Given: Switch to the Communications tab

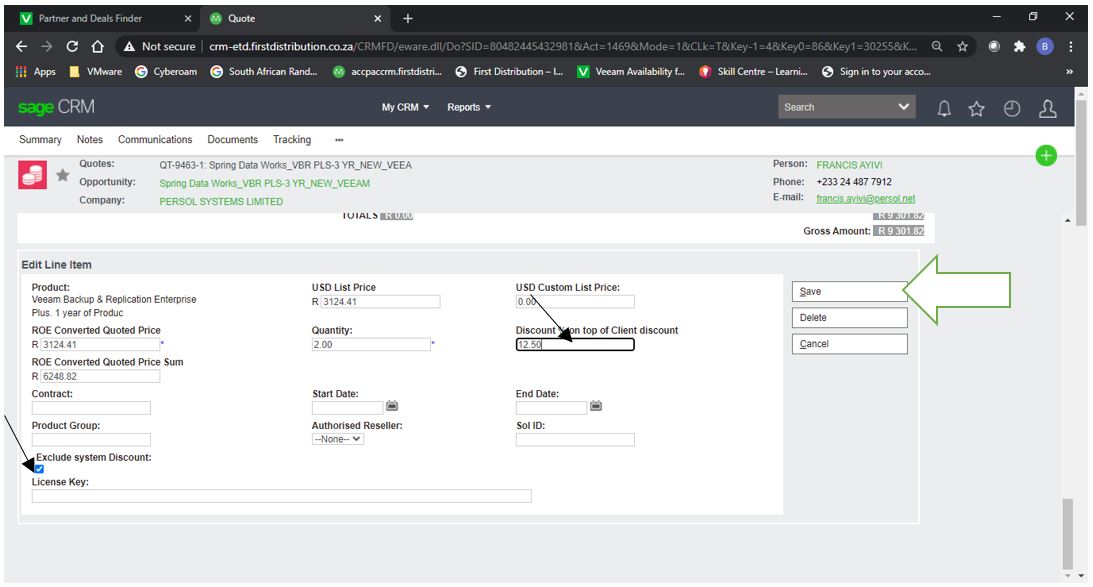Looking at the screenshot, I should coord(155,140).
